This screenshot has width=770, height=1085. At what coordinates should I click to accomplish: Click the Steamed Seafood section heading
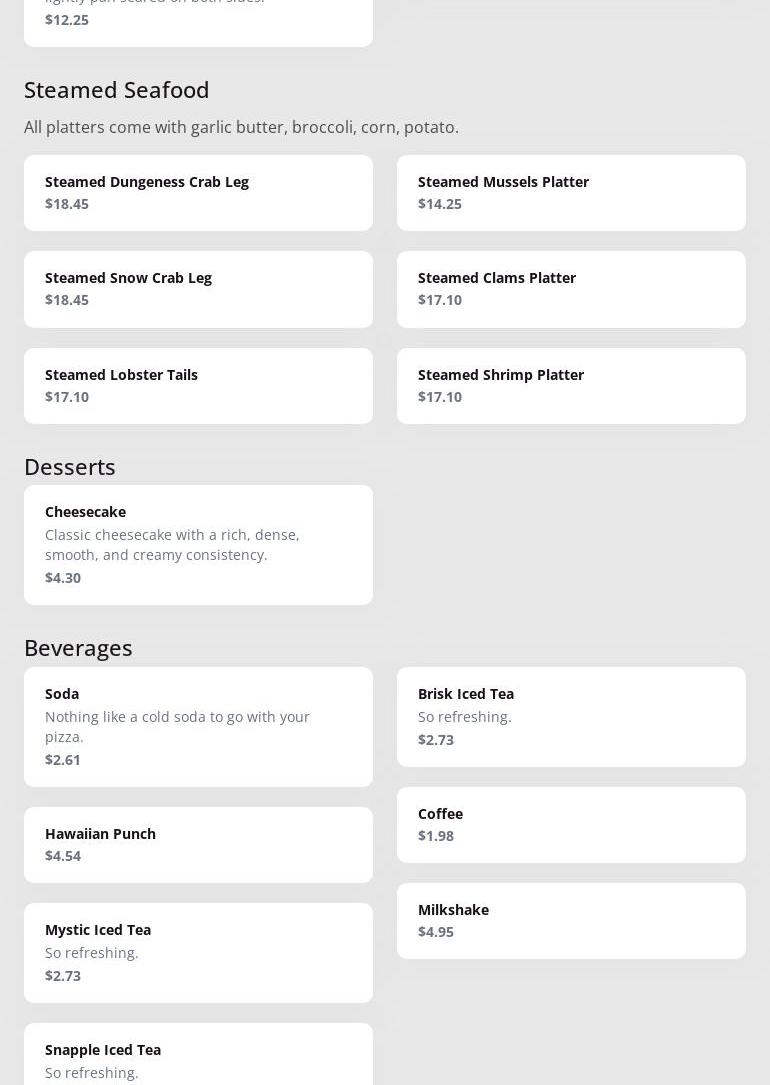pos(117,90)
